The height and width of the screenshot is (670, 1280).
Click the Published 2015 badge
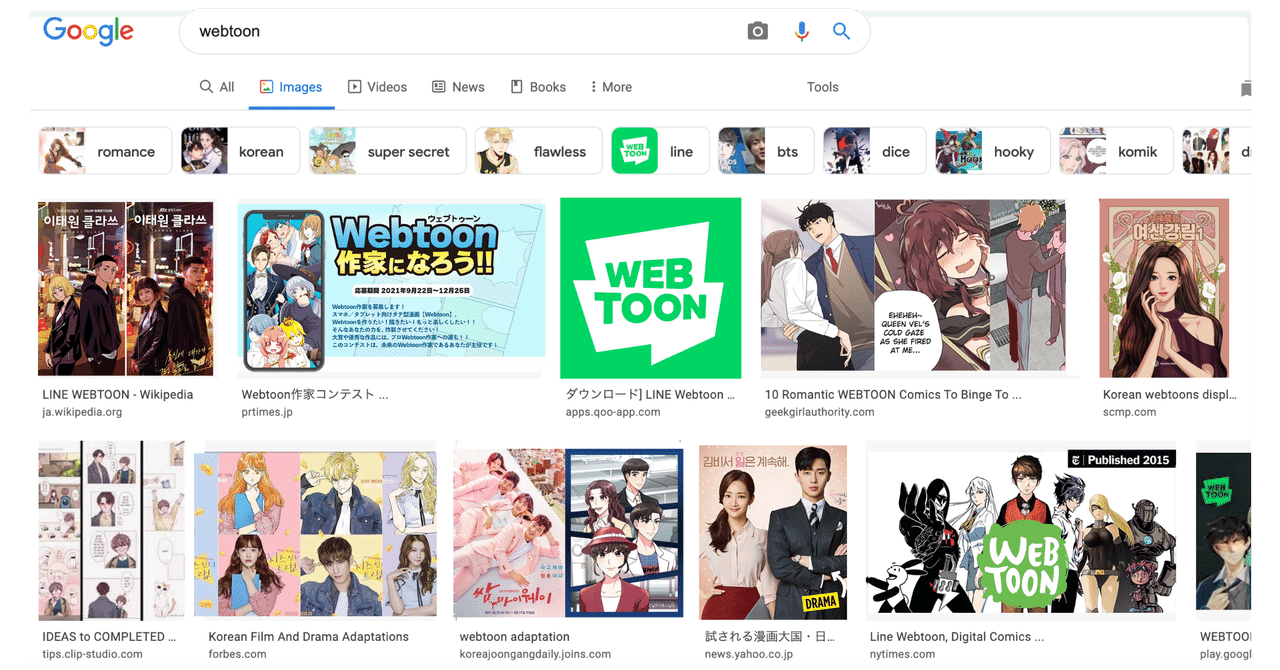click(x=1121, y=460)
